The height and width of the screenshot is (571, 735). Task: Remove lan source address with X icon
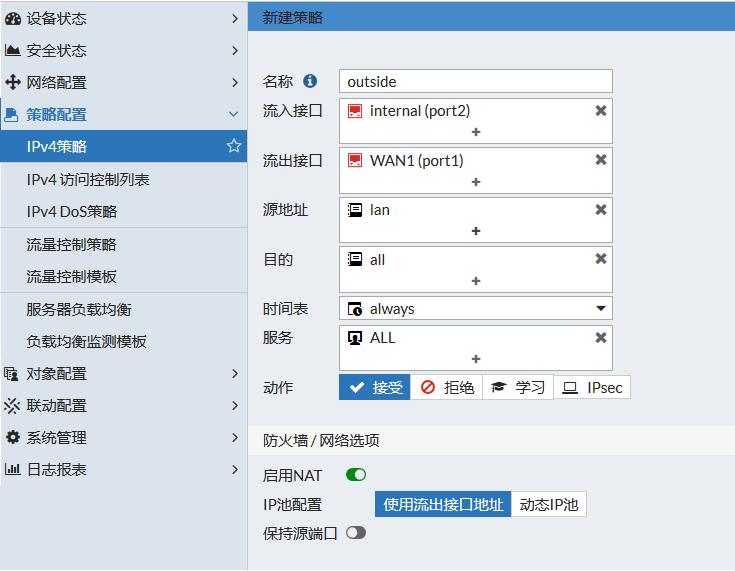(600, 210)
